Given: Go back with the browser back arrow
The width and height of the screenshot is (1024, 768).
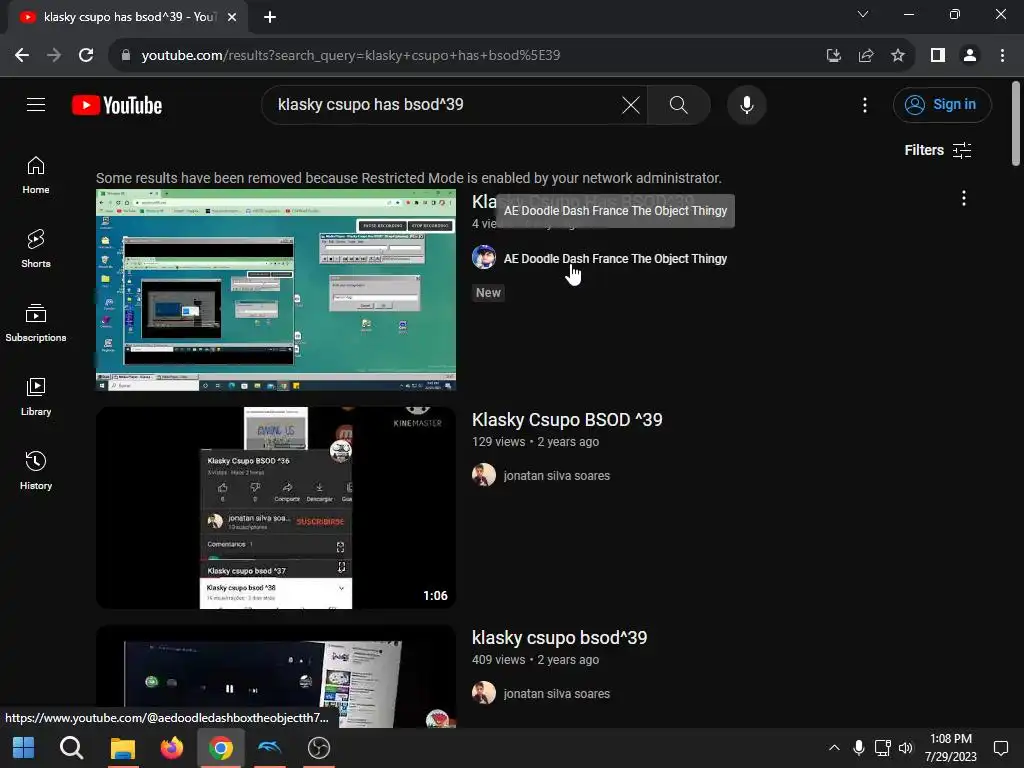Looking at the screenshot, I should pos(22,55).
